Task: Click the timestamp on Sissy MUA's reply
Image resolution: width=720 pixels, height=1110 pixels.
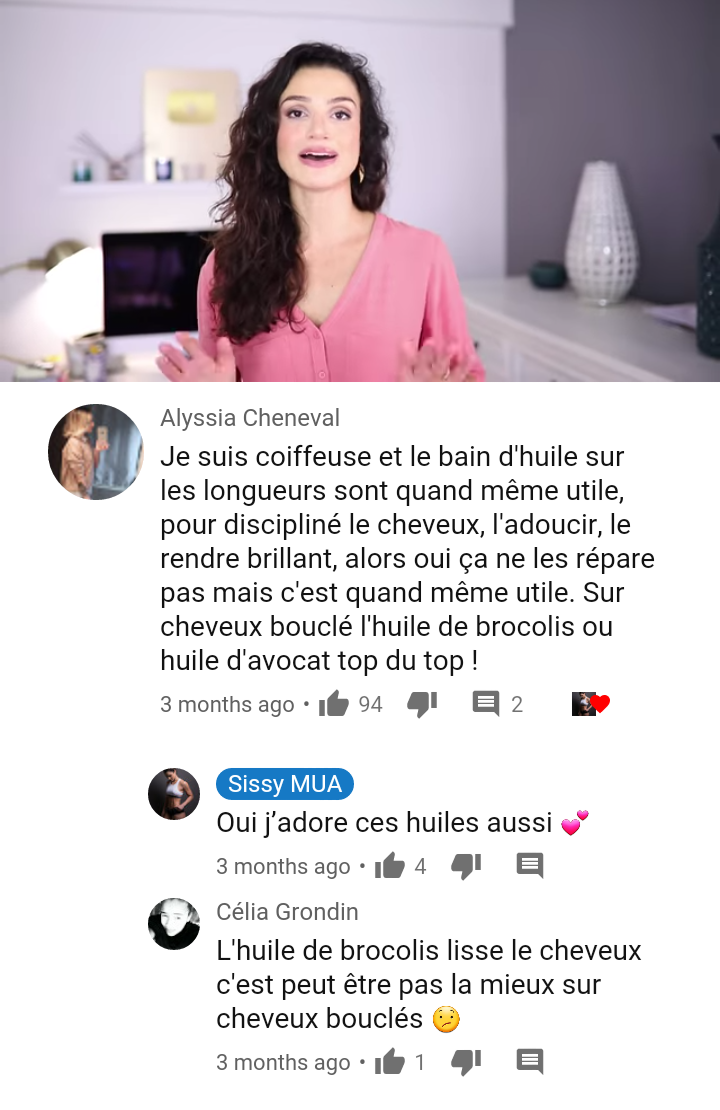Action: (x=283, y=866)
